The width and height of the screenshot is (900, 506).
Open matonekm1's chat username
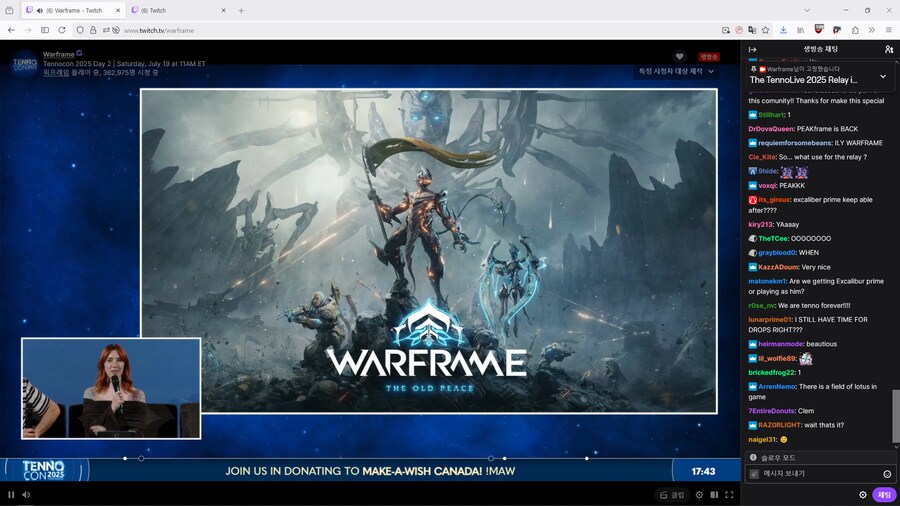pyautogui.click(x=767, y=281)
